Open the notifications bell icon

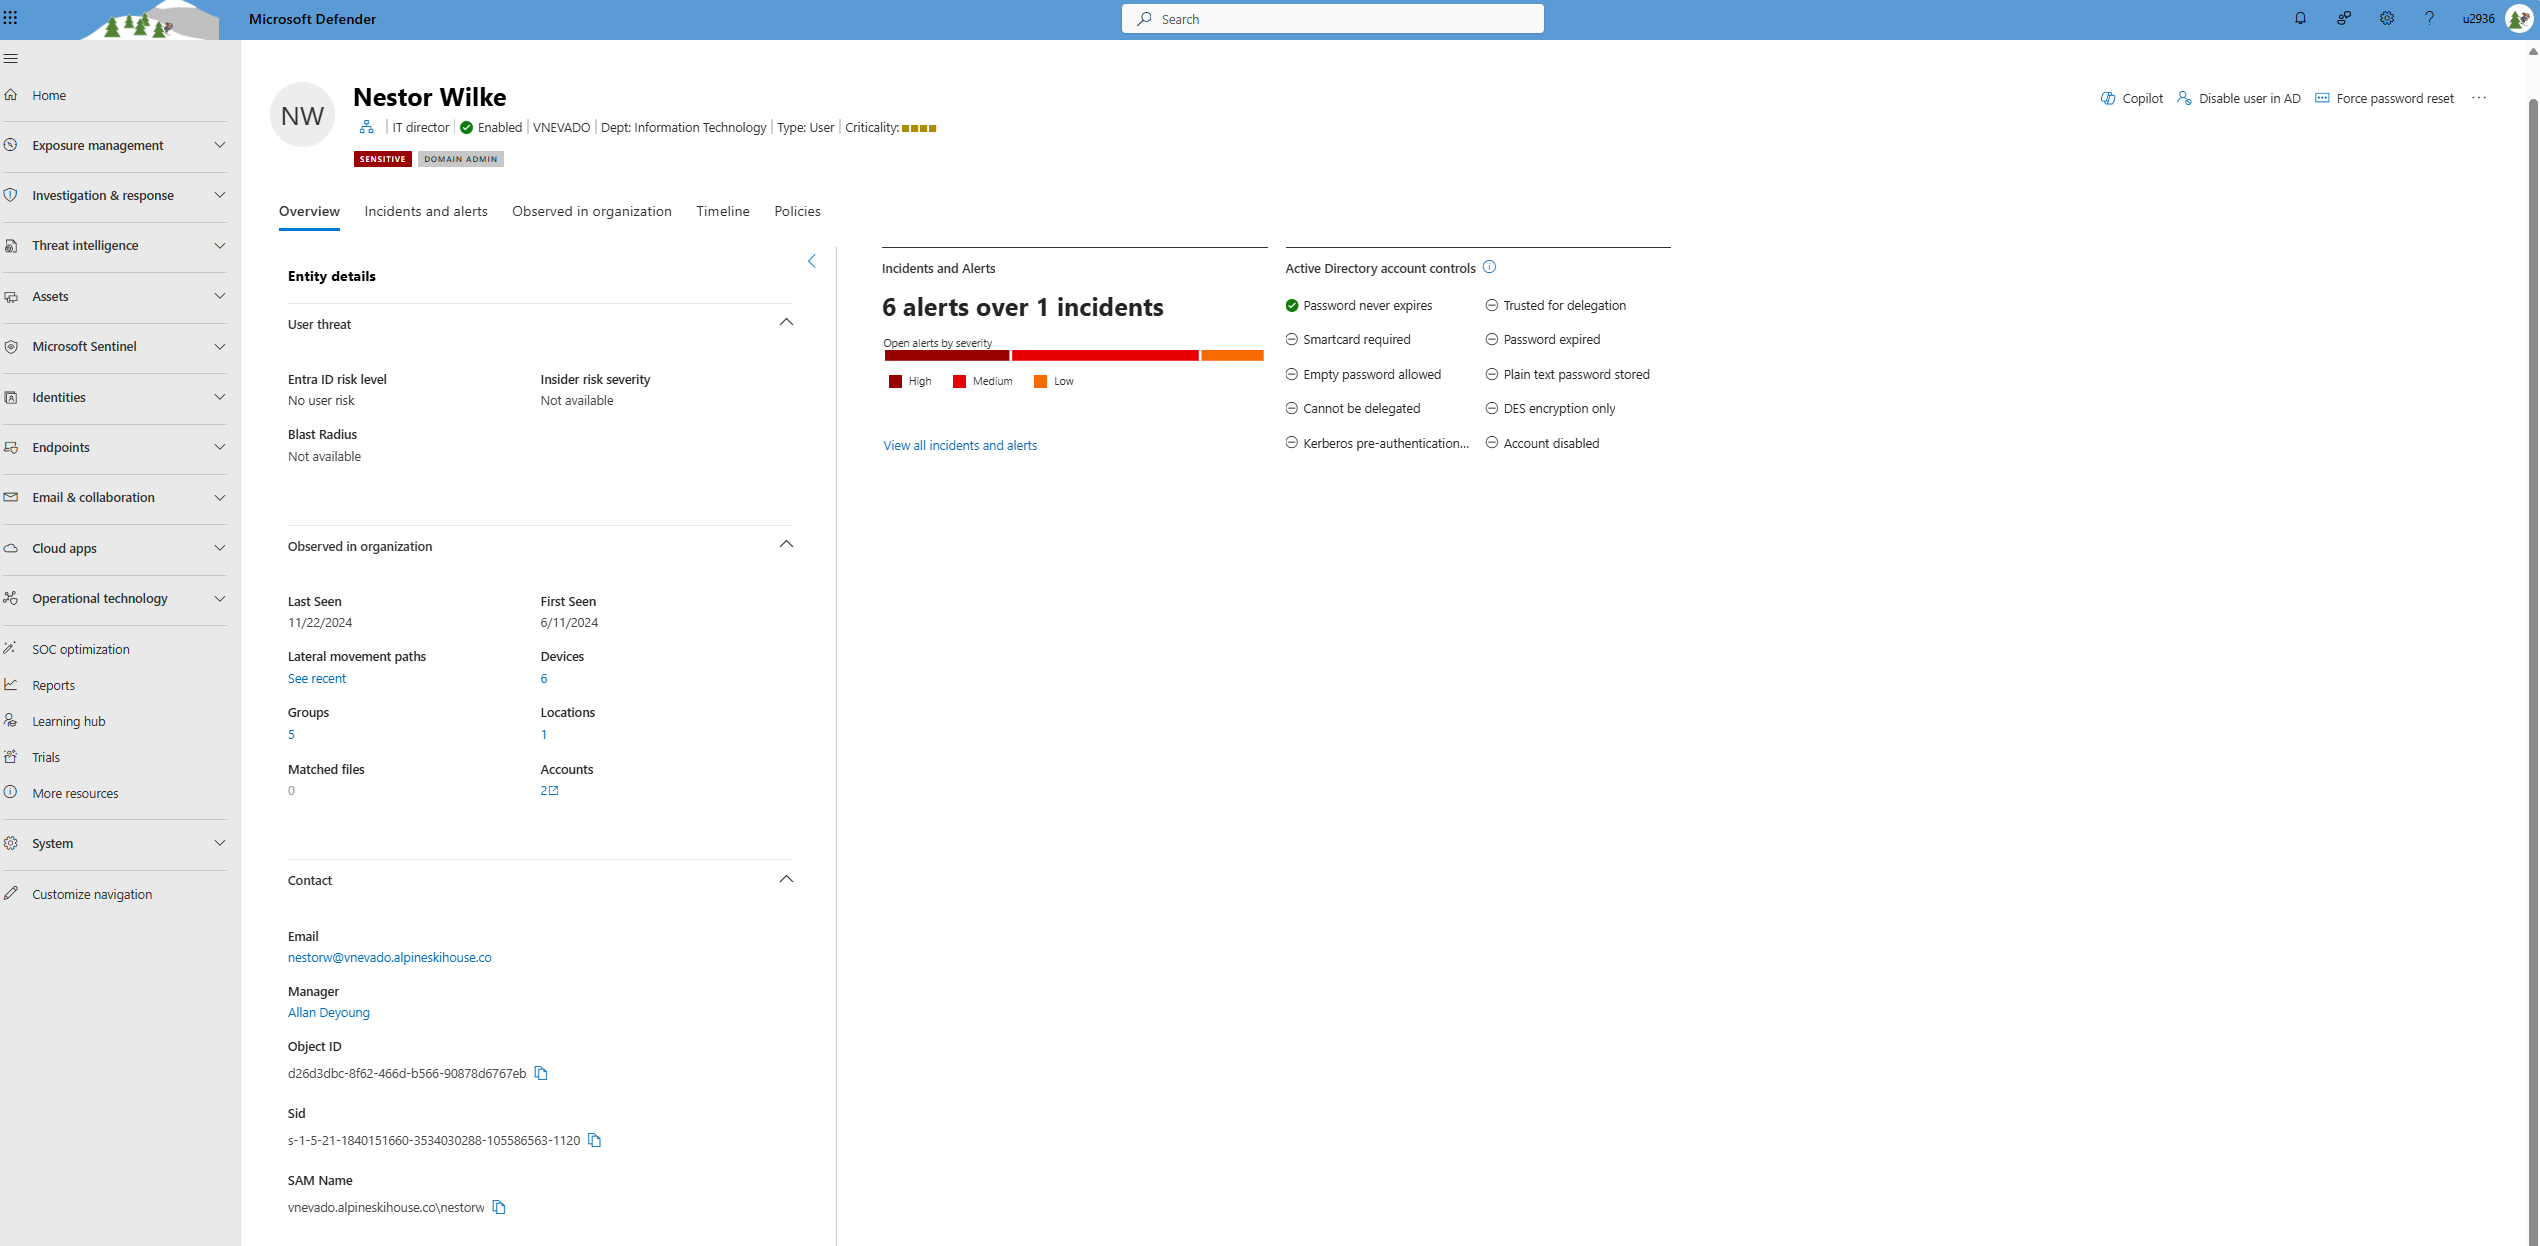pos(2300,19)
